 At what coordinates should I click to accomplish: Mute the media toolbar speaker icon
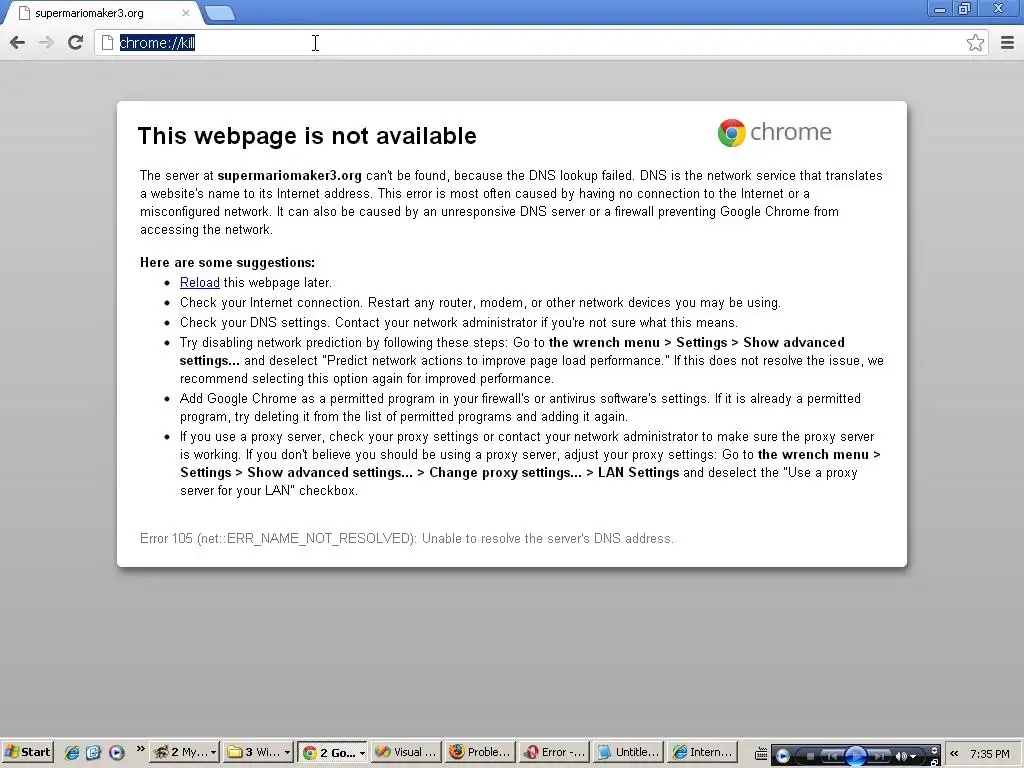click(x=901, y=756)
